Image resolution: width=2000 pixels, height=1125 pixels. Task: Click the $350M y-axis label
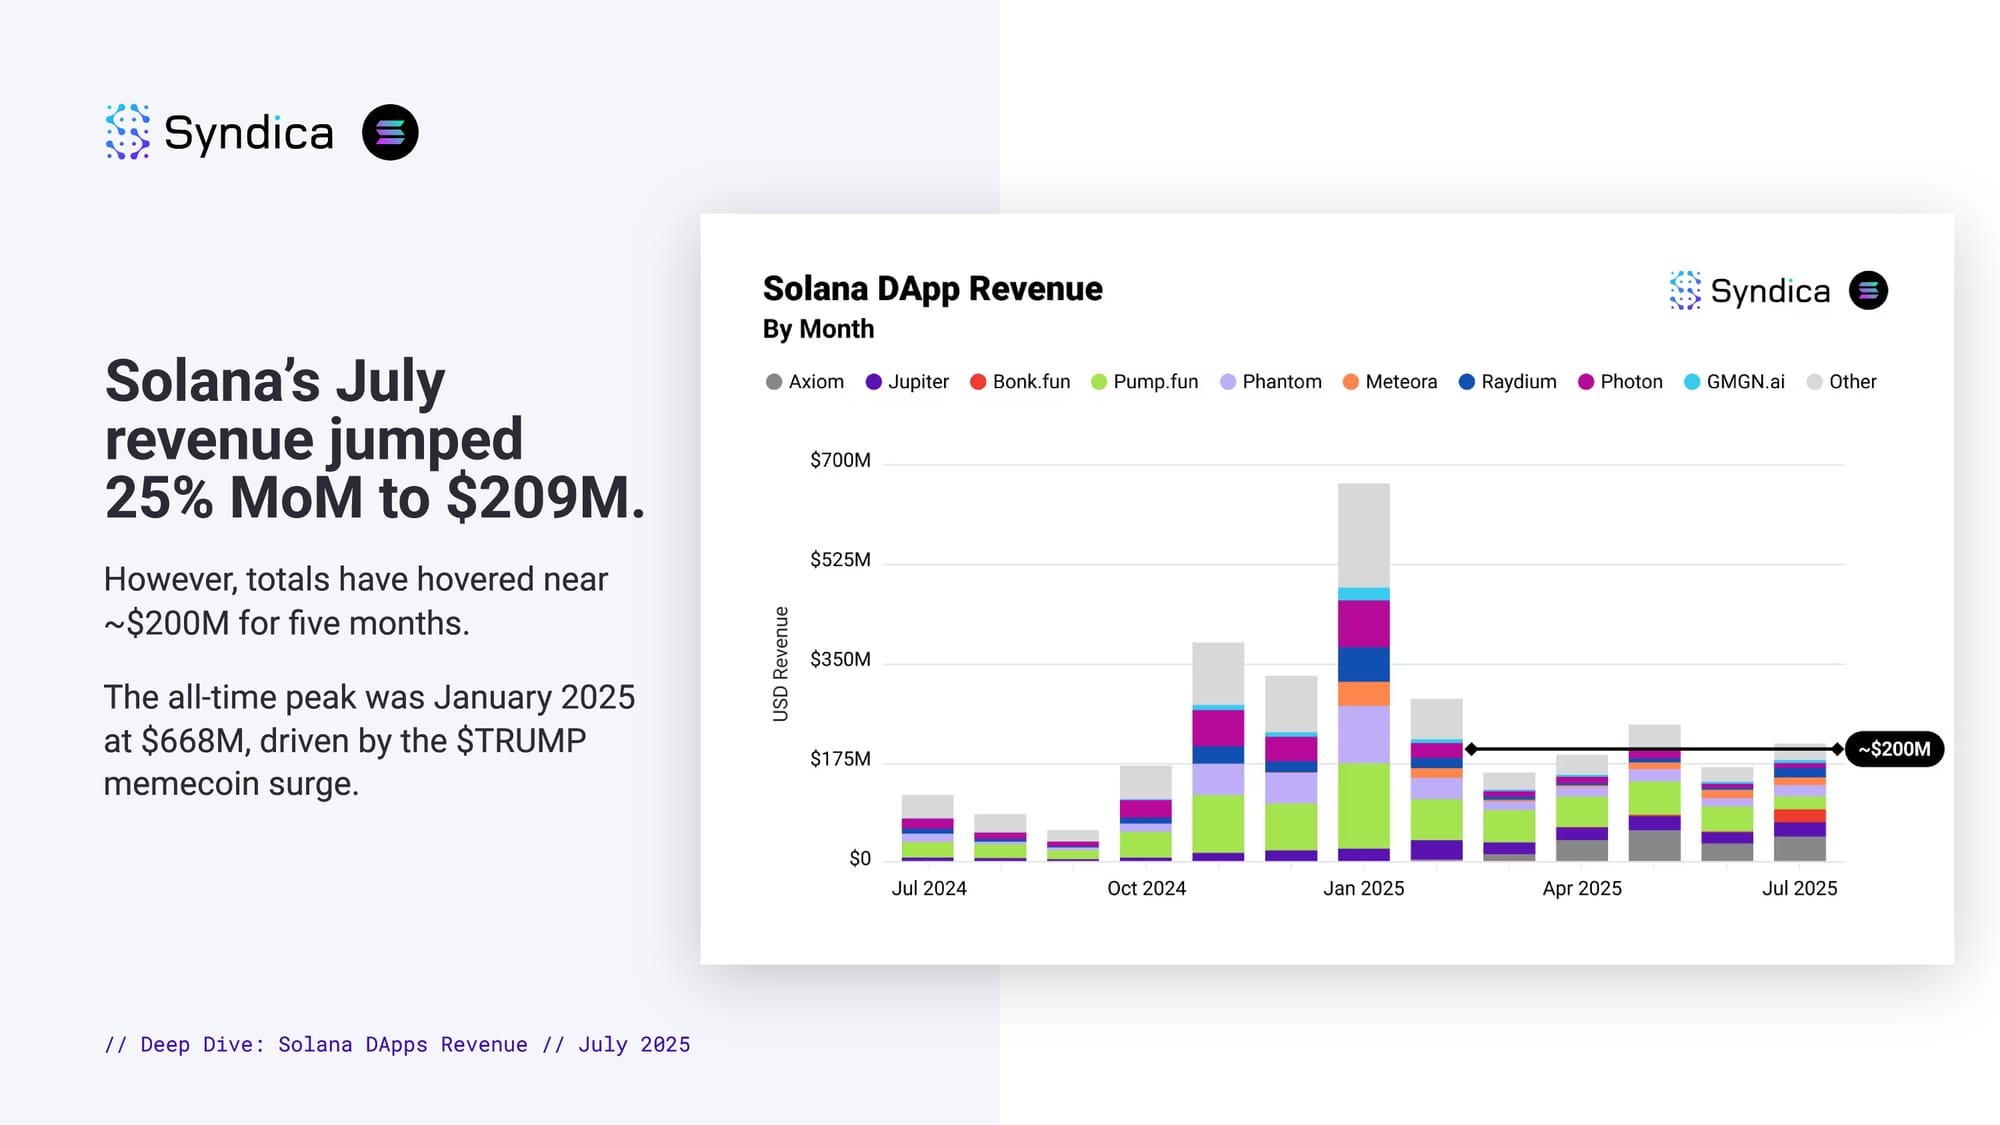[840, 659]
